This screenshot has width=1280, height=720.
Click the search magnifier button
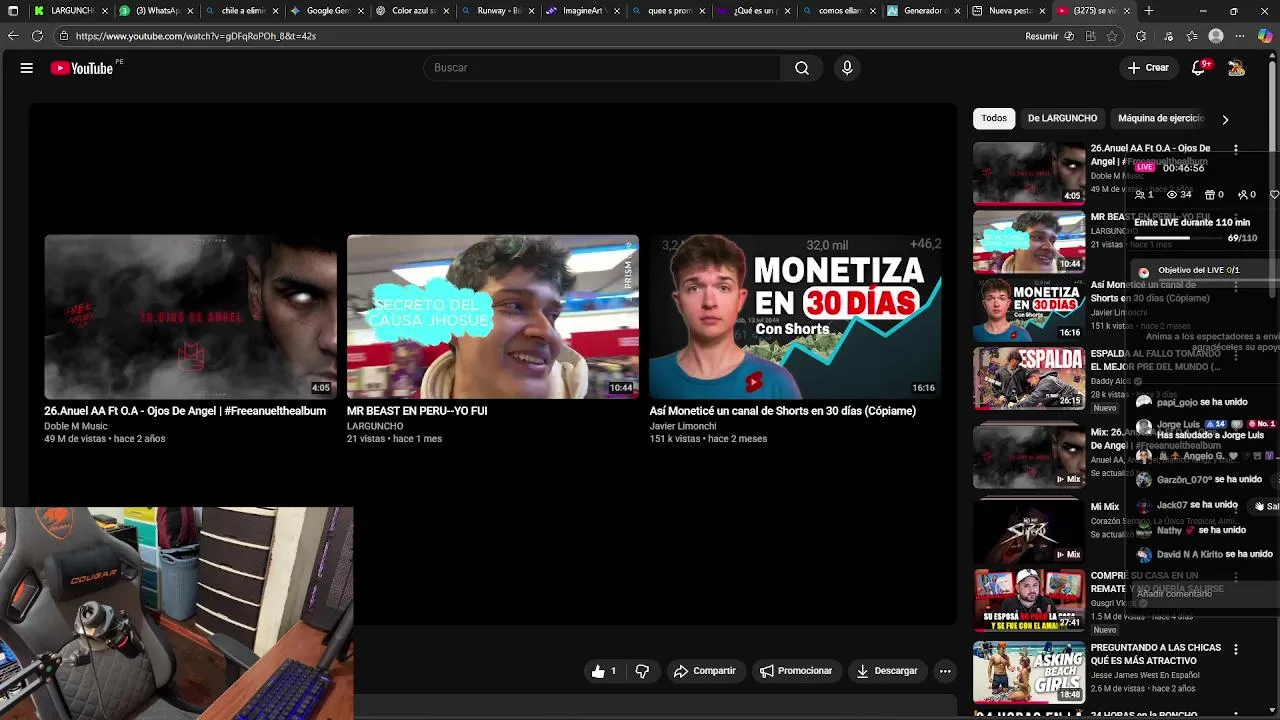pyautogui.click(x=802, y=68)
